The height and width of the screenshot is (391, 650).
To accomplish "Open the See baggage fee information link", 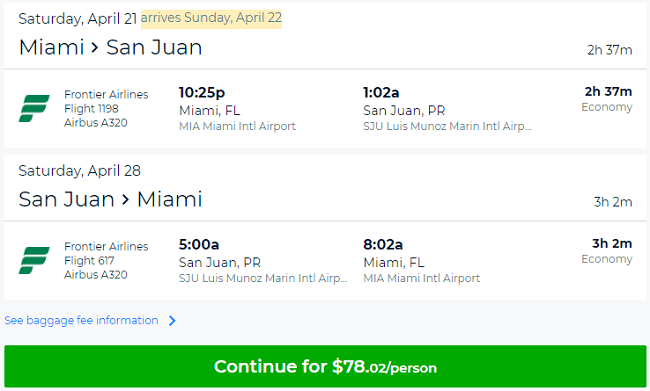I will click(x=81, y=321).
